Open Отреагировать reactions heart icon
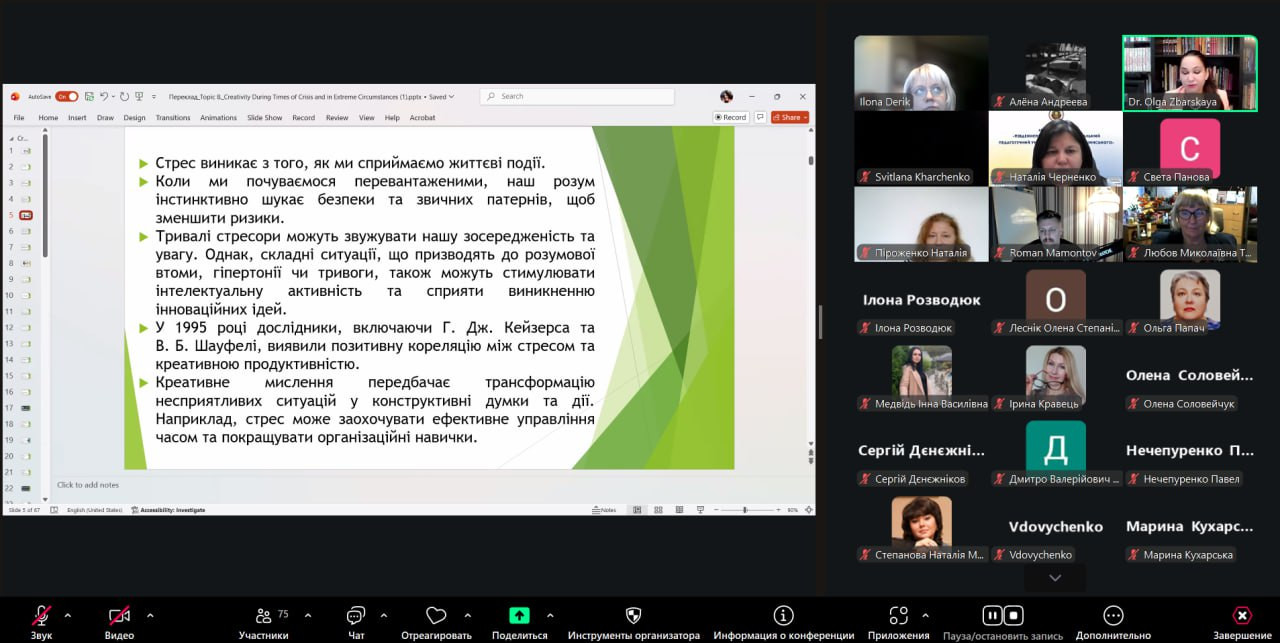This screenshot has width=1280, height=643. (x=436, y=615)
